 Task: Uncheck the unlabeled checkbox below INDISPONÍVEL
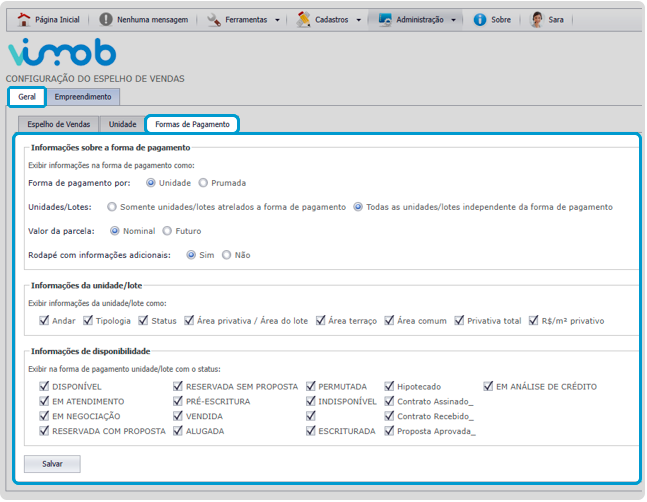coord(311,416)
